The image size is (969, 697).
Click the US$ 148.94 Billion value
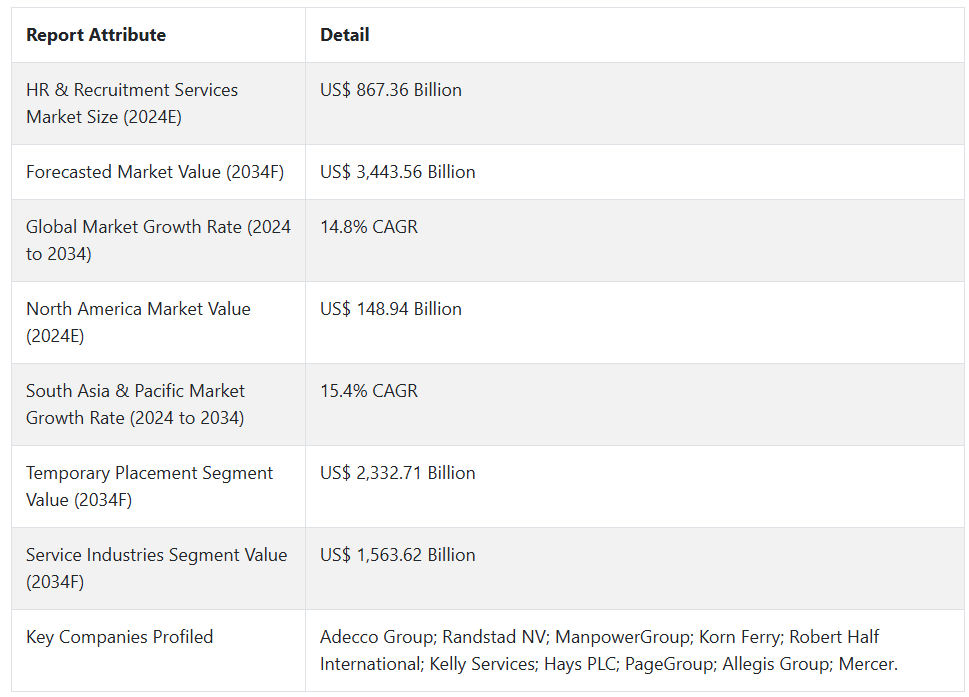[x=391, y=309]
